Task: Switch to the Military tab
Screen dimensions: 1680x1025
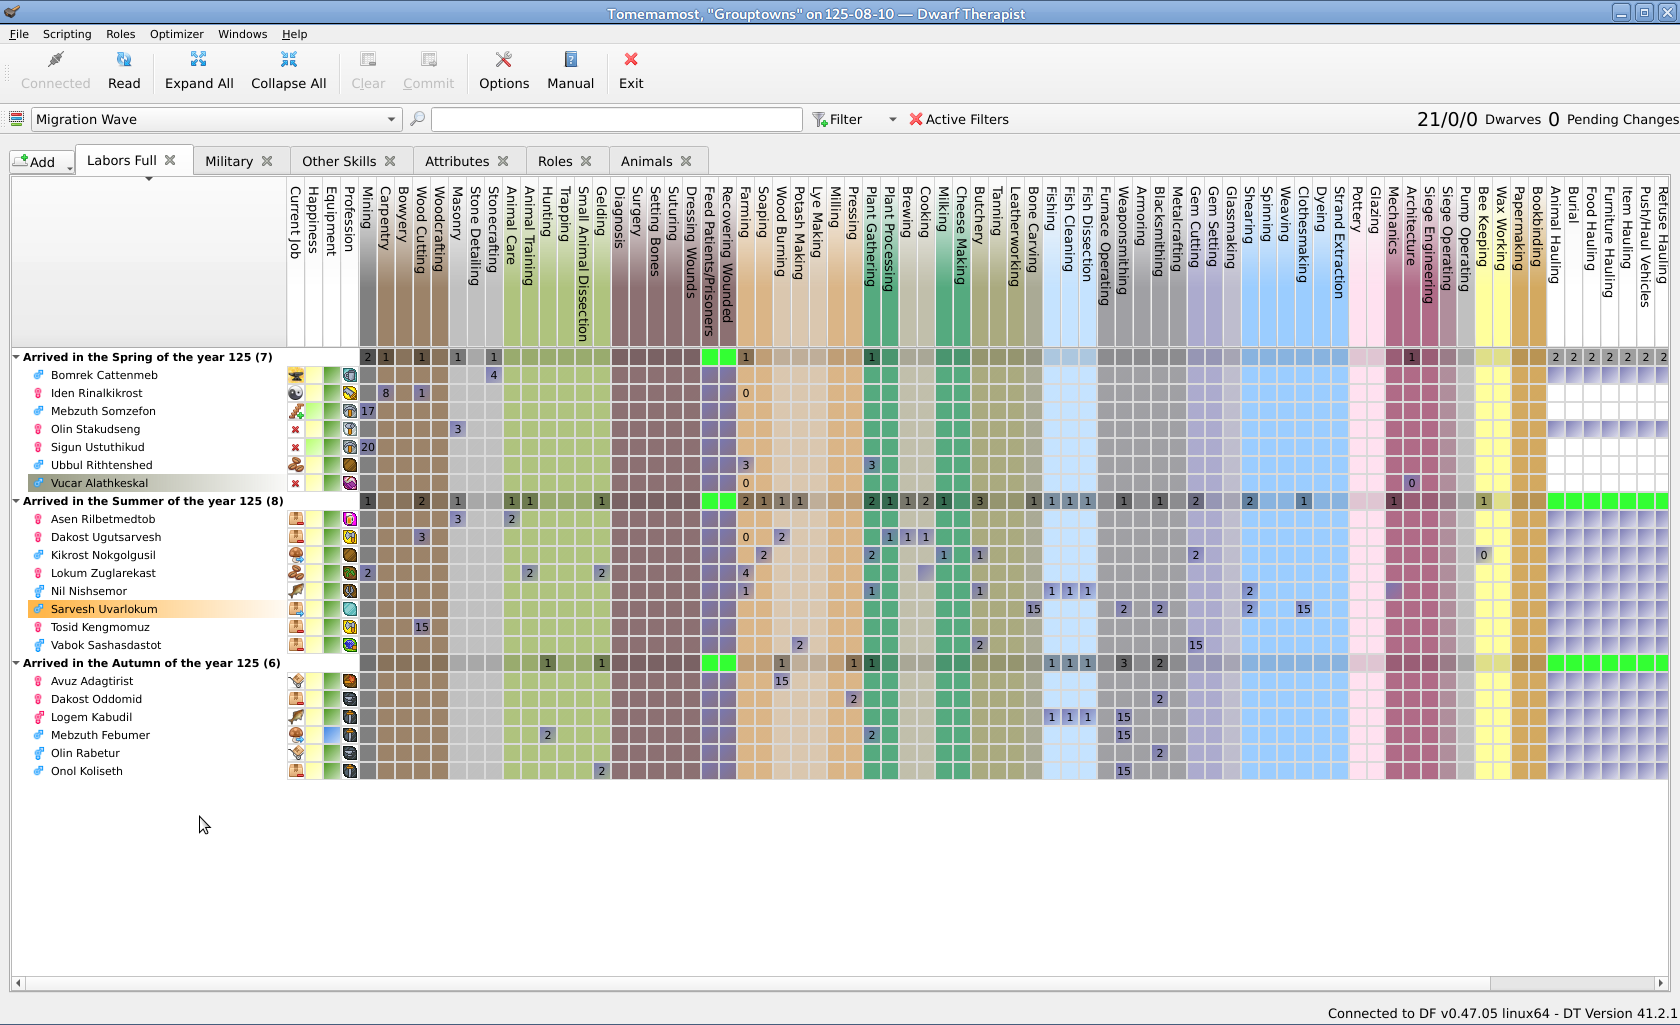Action: [239, 161]
